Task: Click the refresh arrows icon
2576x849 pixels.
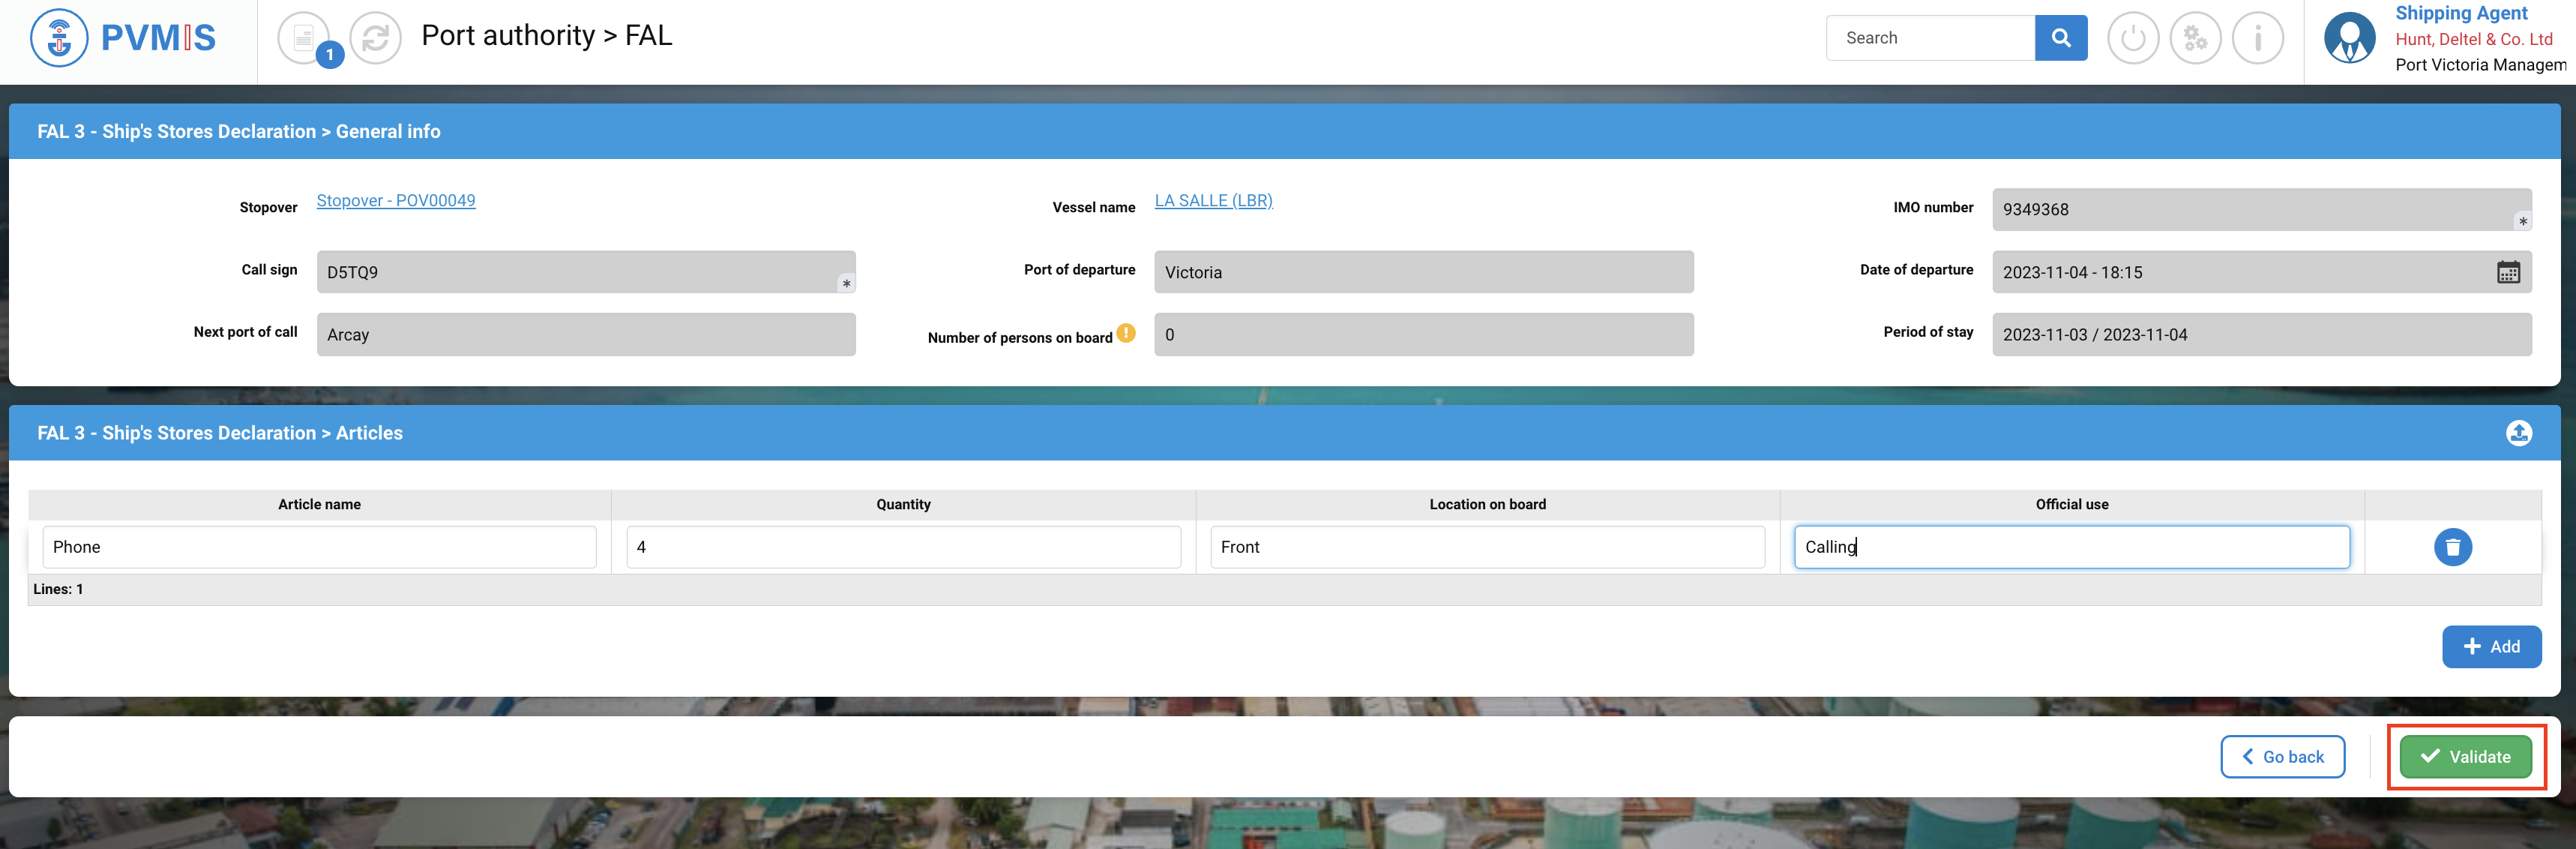Action: pyautogui.click(x=376, y=38)
